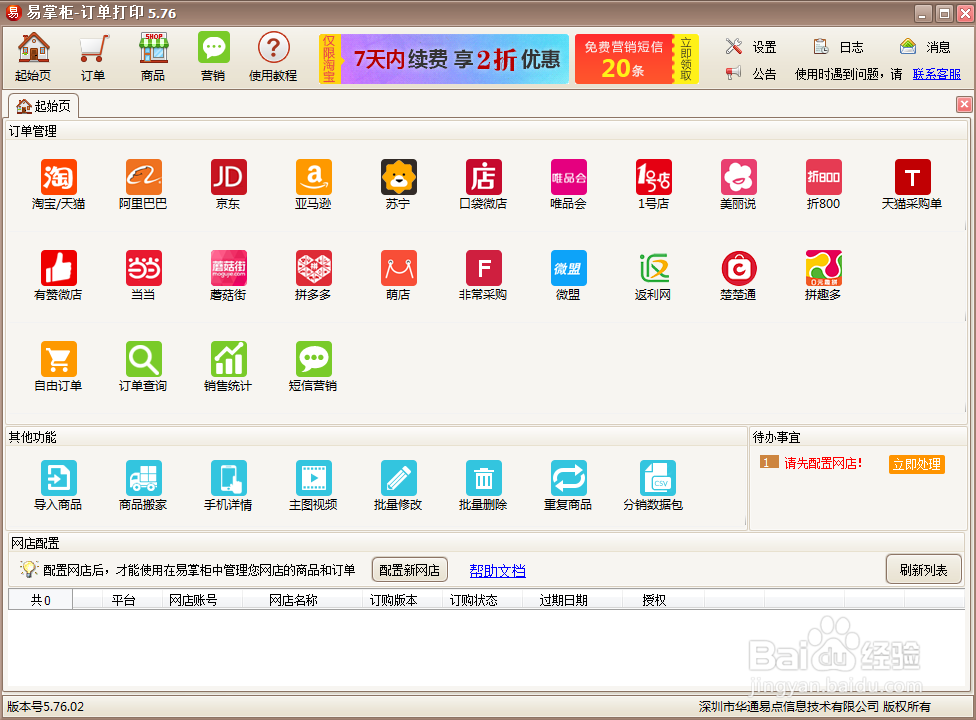Open the 商品 shop toolbar item
Viewport: 976px width, 720px height.
click(x=153, y=57)
